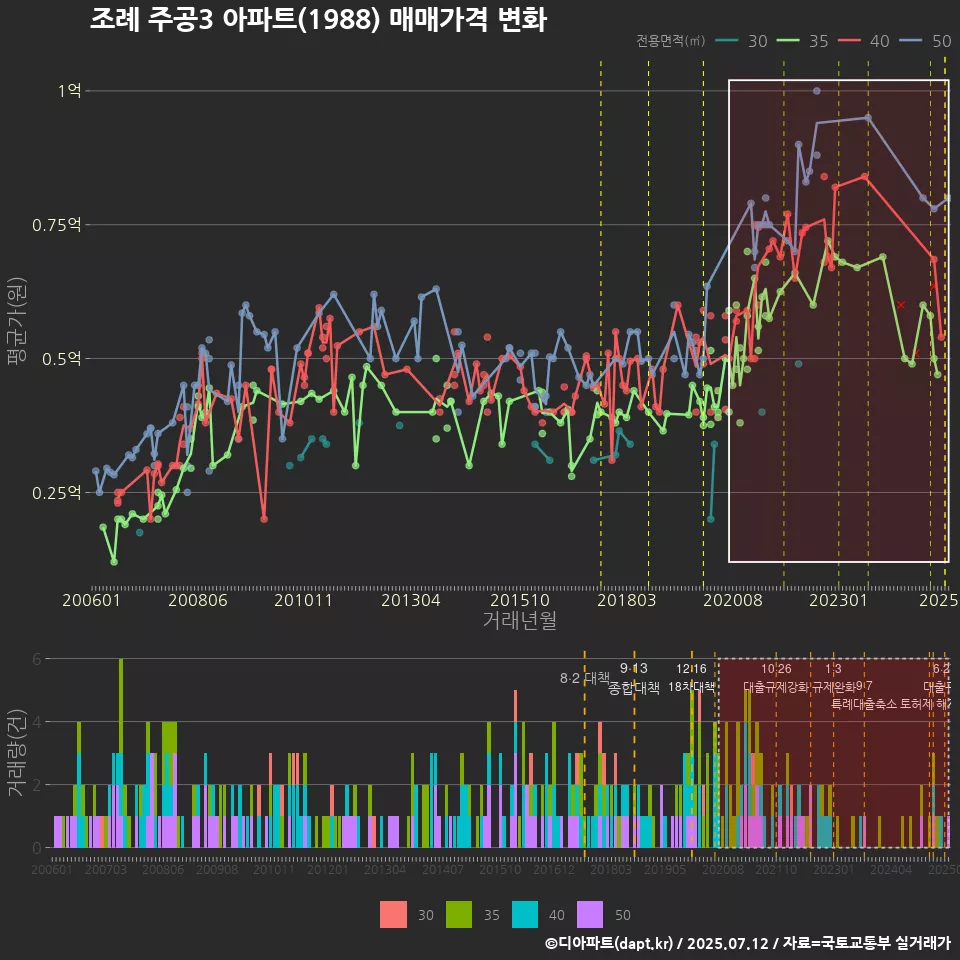Click the 12·16 18차대책 annotation label
The height and width of the screenshot is (960, 960).
[691, 678]
